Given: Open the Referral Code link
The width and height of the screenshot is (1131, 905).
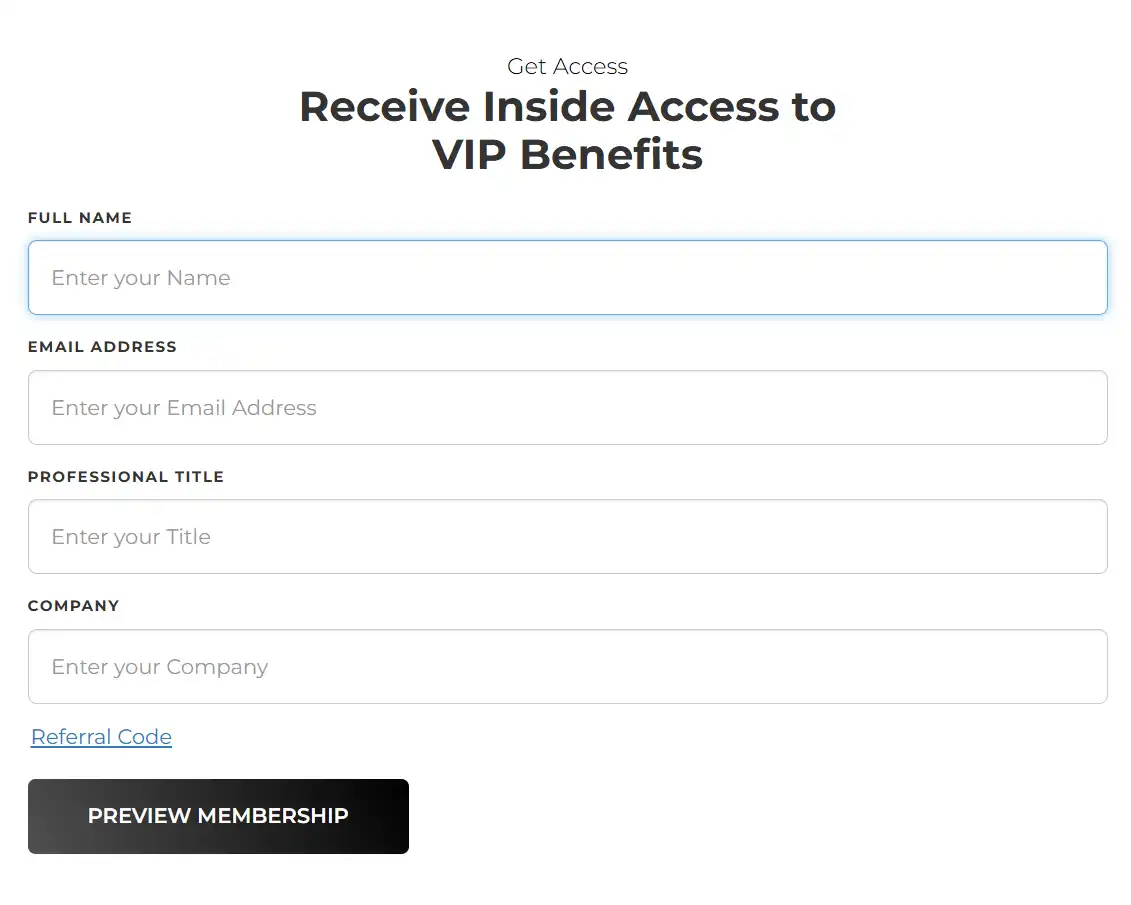Looking at the screenshot, I should click(101, 737).
